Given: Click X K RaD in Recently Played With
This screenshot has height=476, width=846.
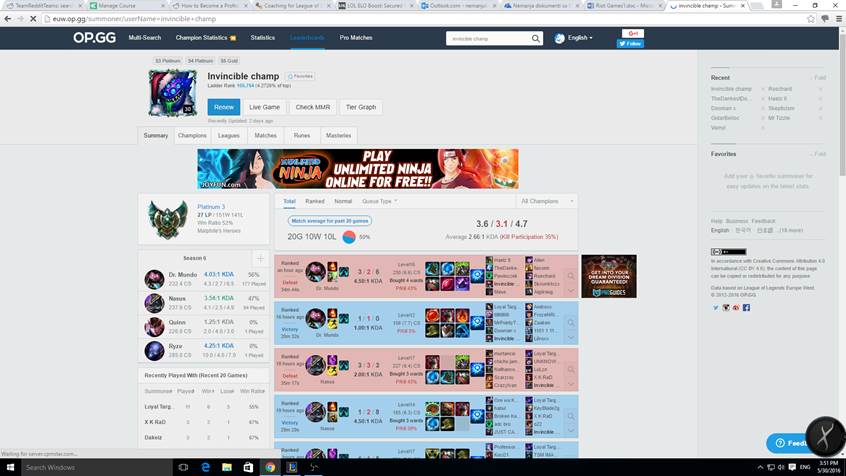Looking at the screenshot, I should click(155, 422).
